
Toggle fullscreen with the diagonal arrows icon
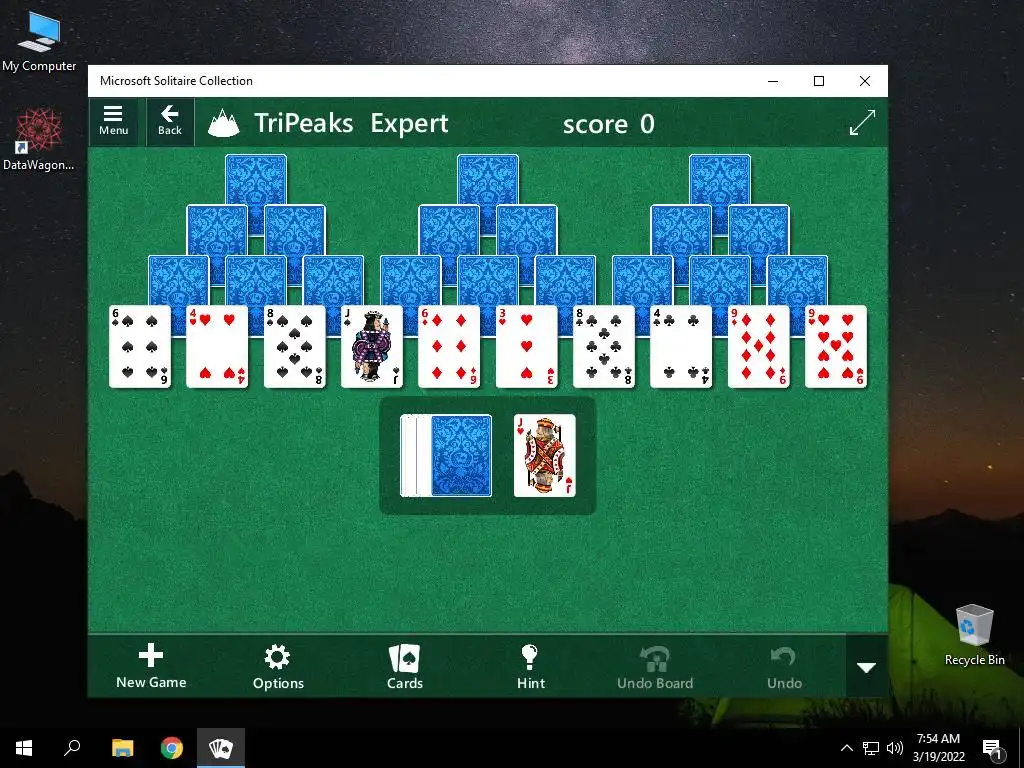862,123
